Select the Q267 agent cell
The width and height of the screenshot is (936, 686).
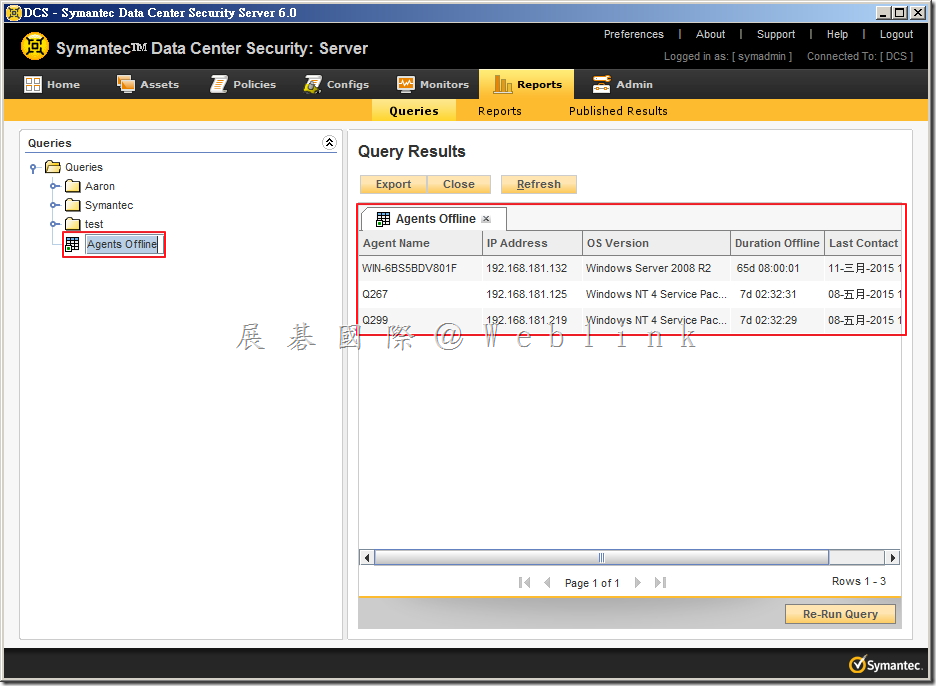point(421,294)
